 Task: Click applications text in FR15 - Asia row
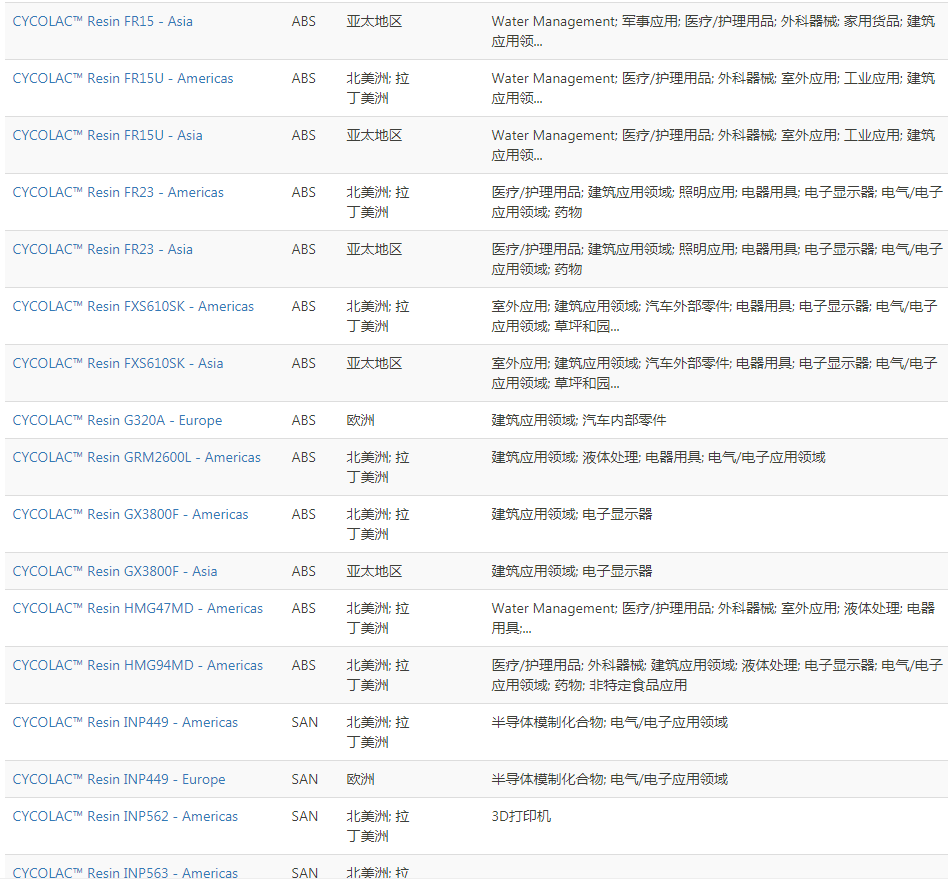click(x=713, y=31)
